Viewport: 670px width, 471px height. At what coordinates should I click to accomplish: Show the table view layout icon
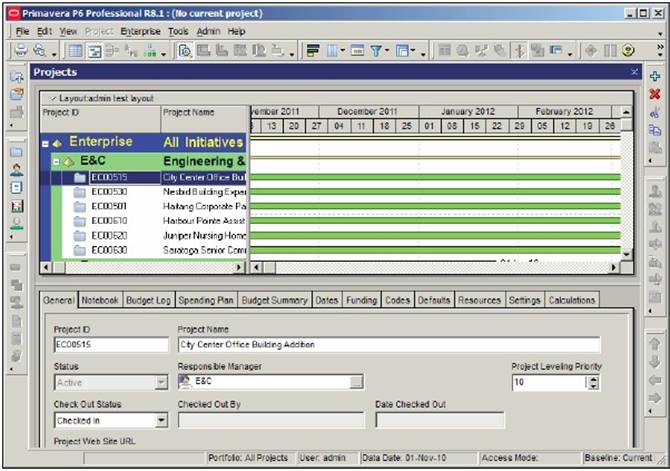click(x=76, y=51)
